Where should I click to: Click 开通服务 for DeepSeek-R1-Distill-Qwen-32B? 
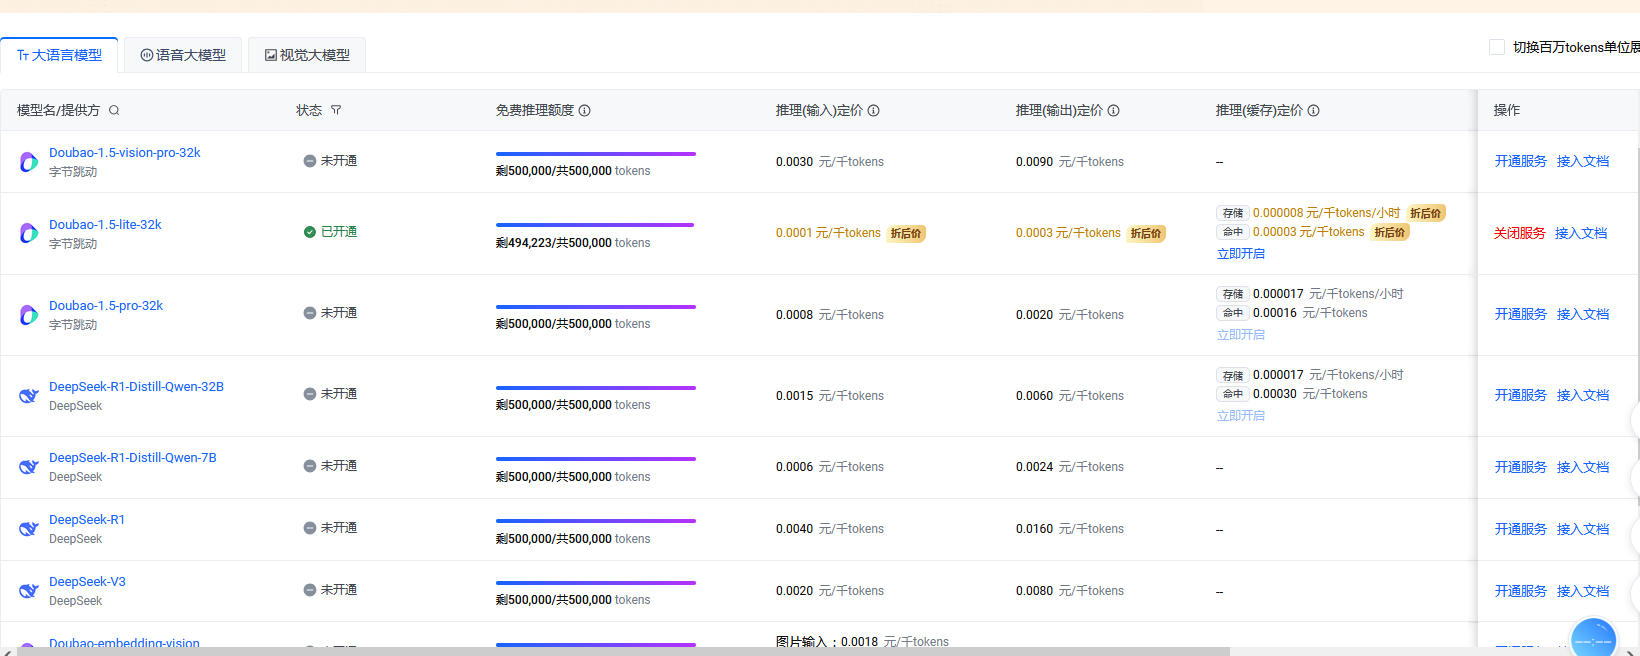pyautogui.click(x=1521, y=395)
